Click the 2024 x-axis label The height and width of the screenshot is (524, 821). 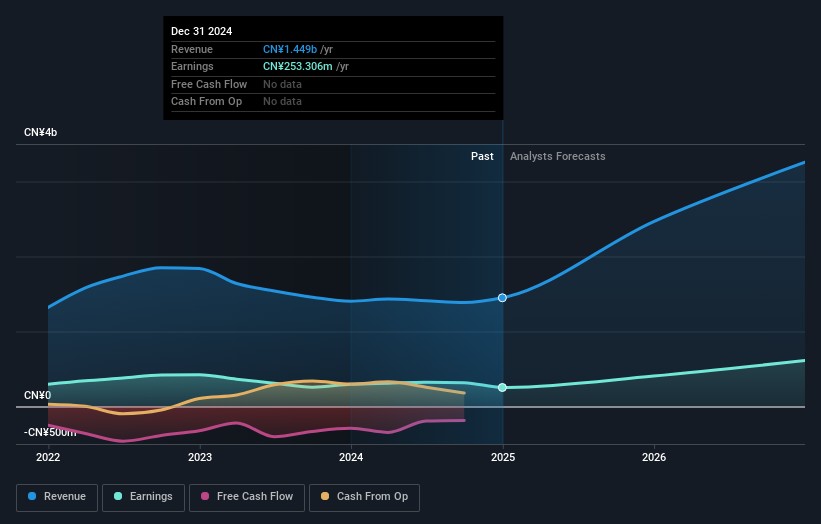pyautogui.click(x=351, y=457)
